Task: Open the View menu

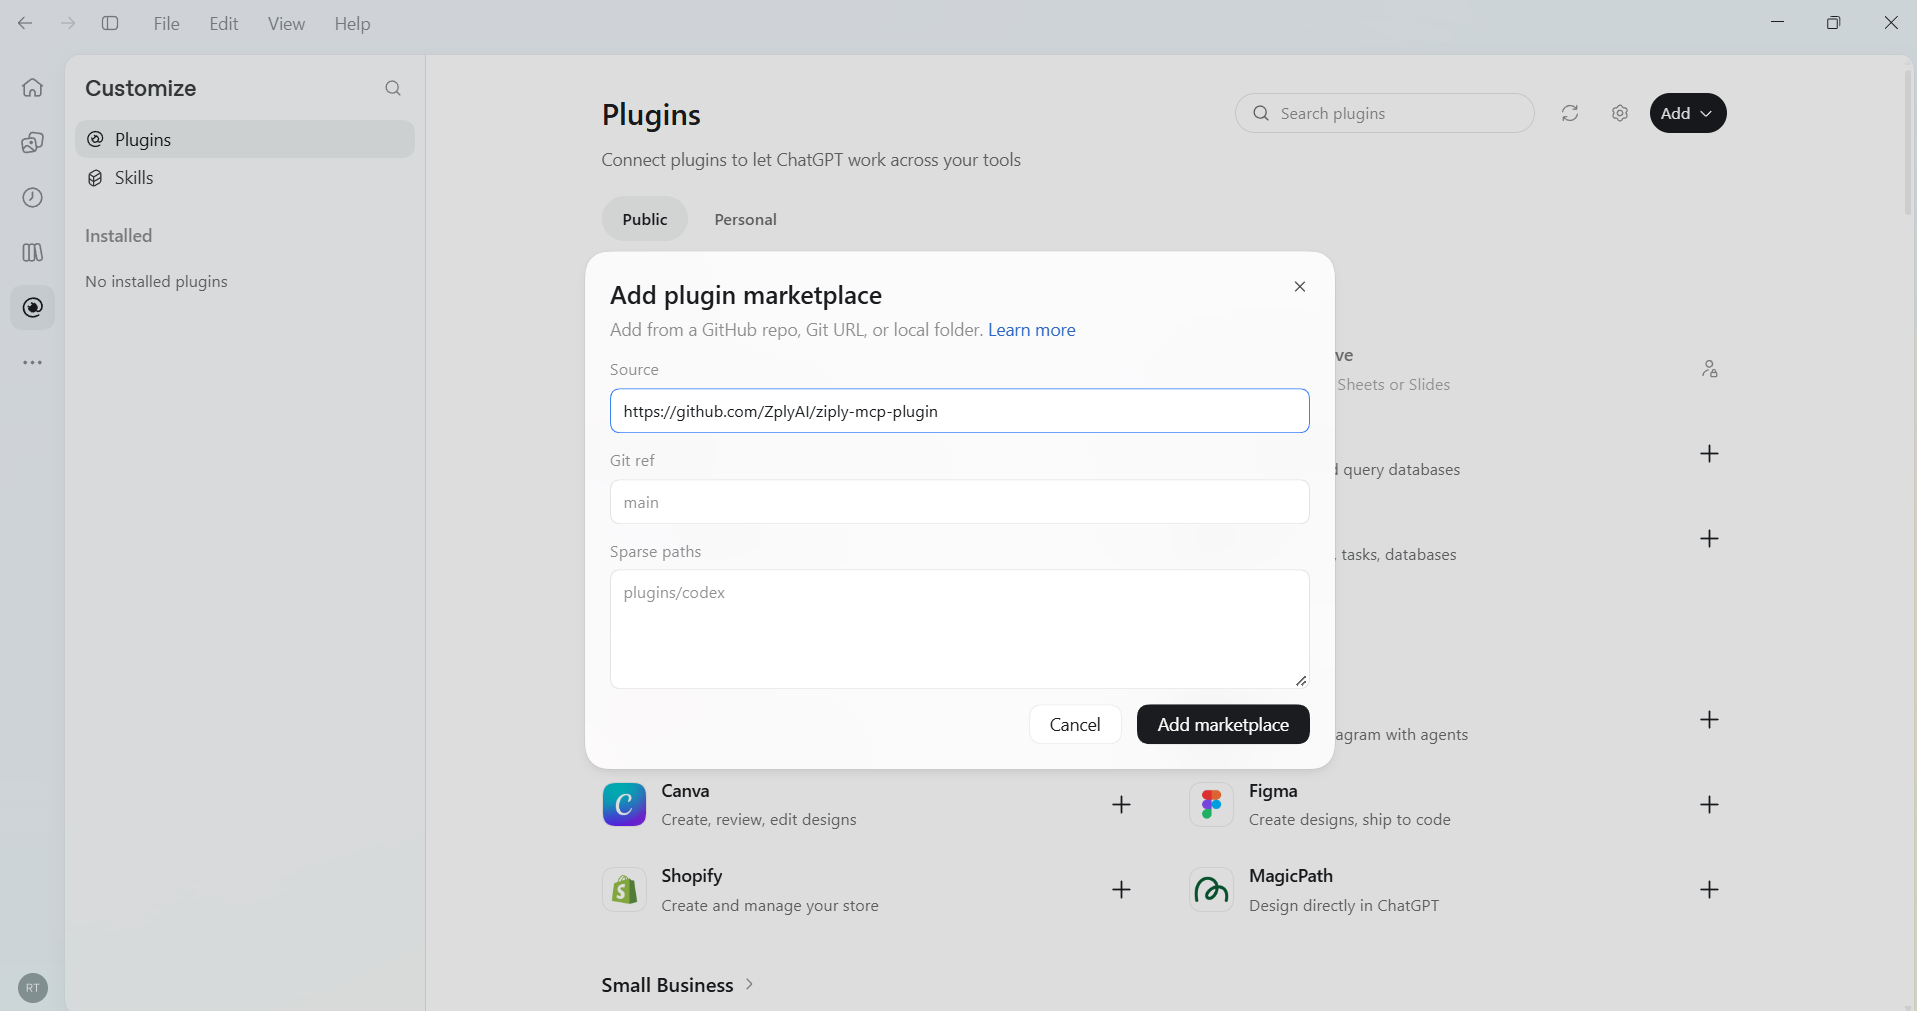Action: 286,23
